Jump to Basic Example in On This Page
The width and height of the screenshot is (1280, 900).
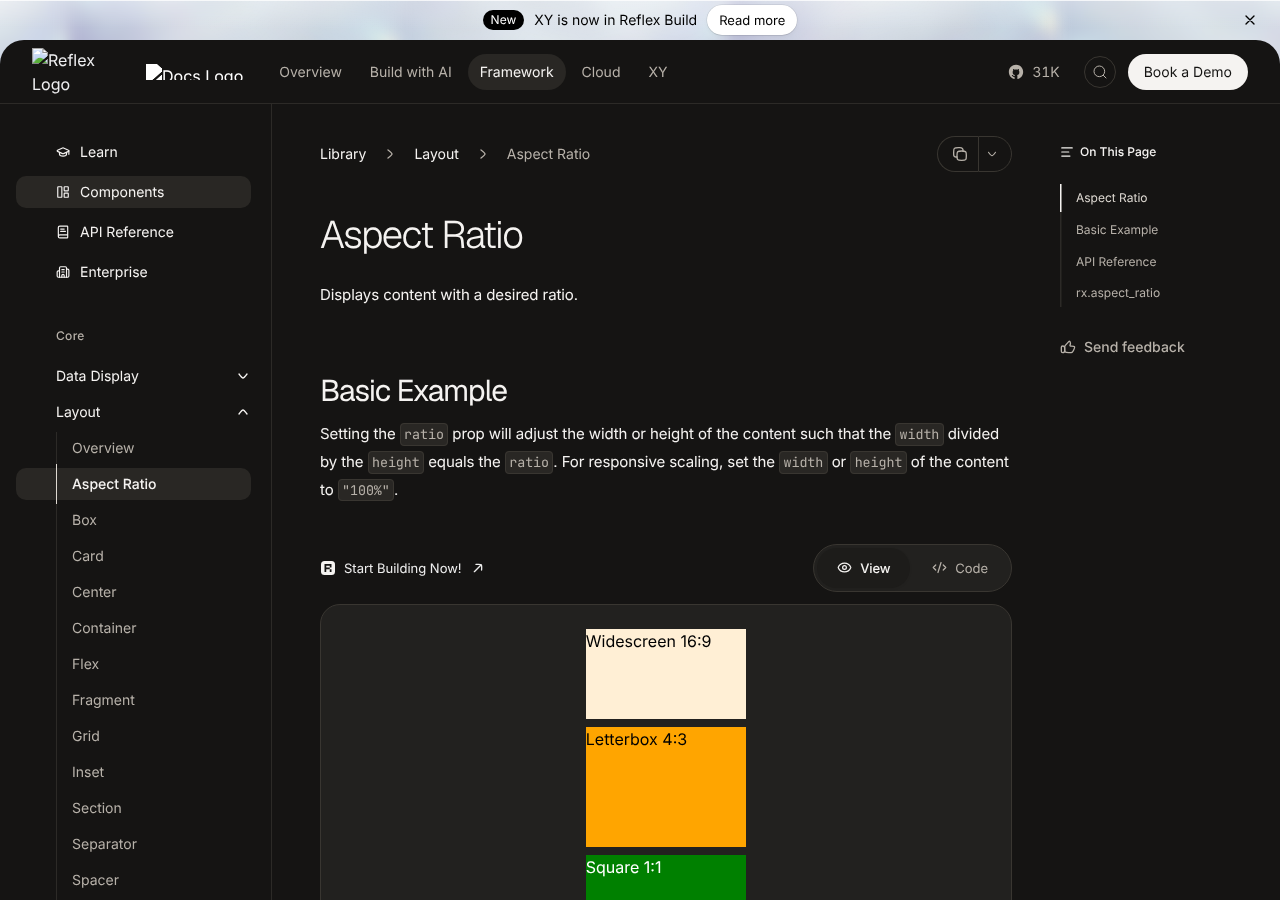pos(1117,230)
